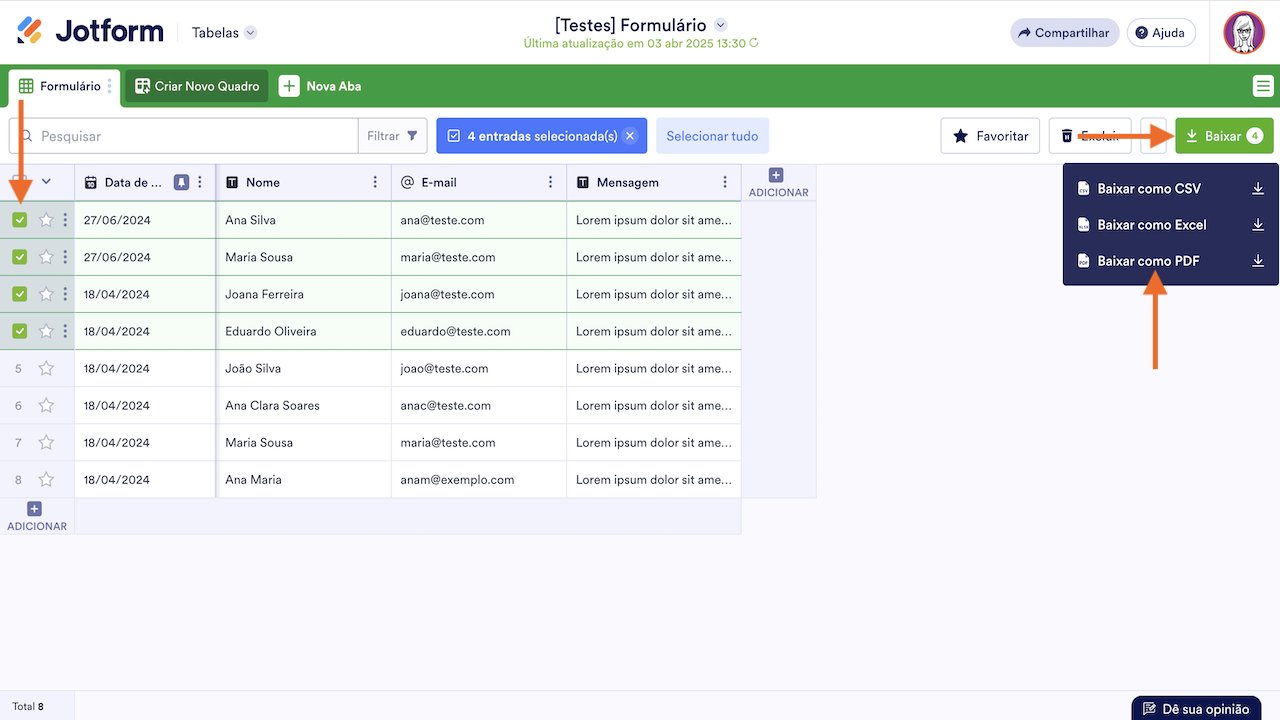Open row menu for Eduardo Oliveira

click(x=65, y=331)
